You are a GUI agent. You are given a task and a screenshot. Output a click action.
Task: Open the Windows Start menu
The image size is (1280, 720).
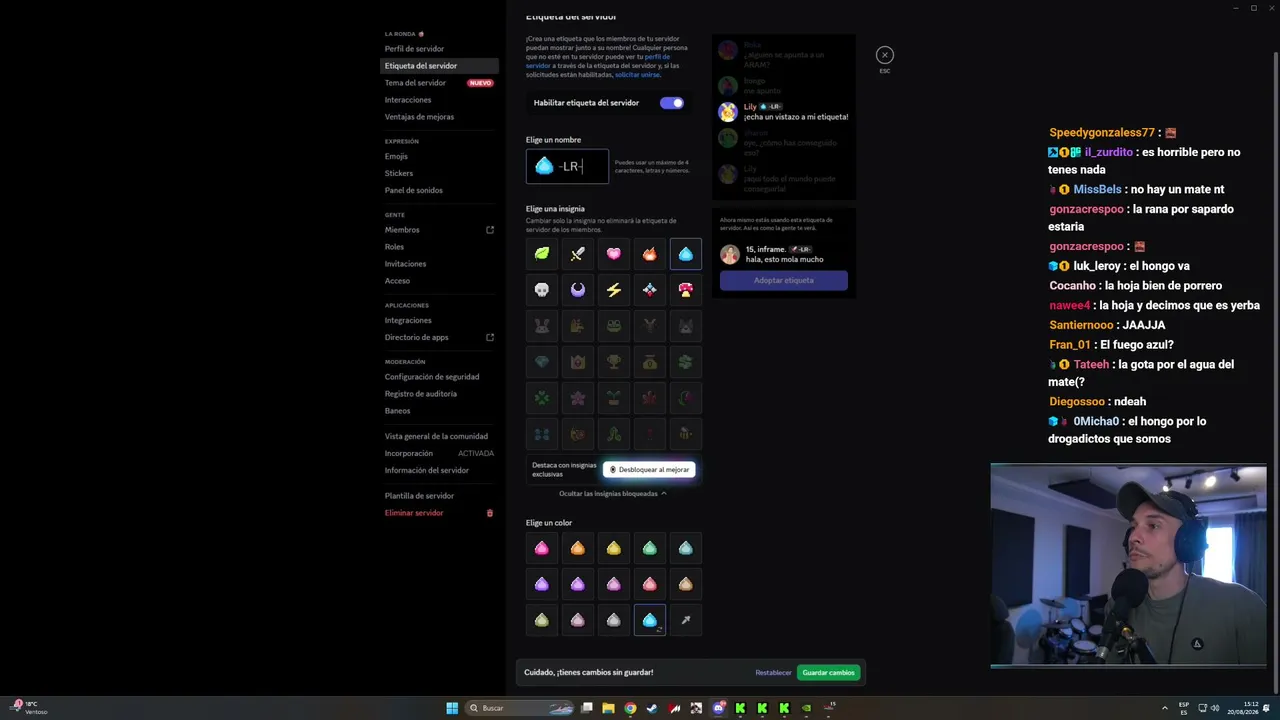452,708
